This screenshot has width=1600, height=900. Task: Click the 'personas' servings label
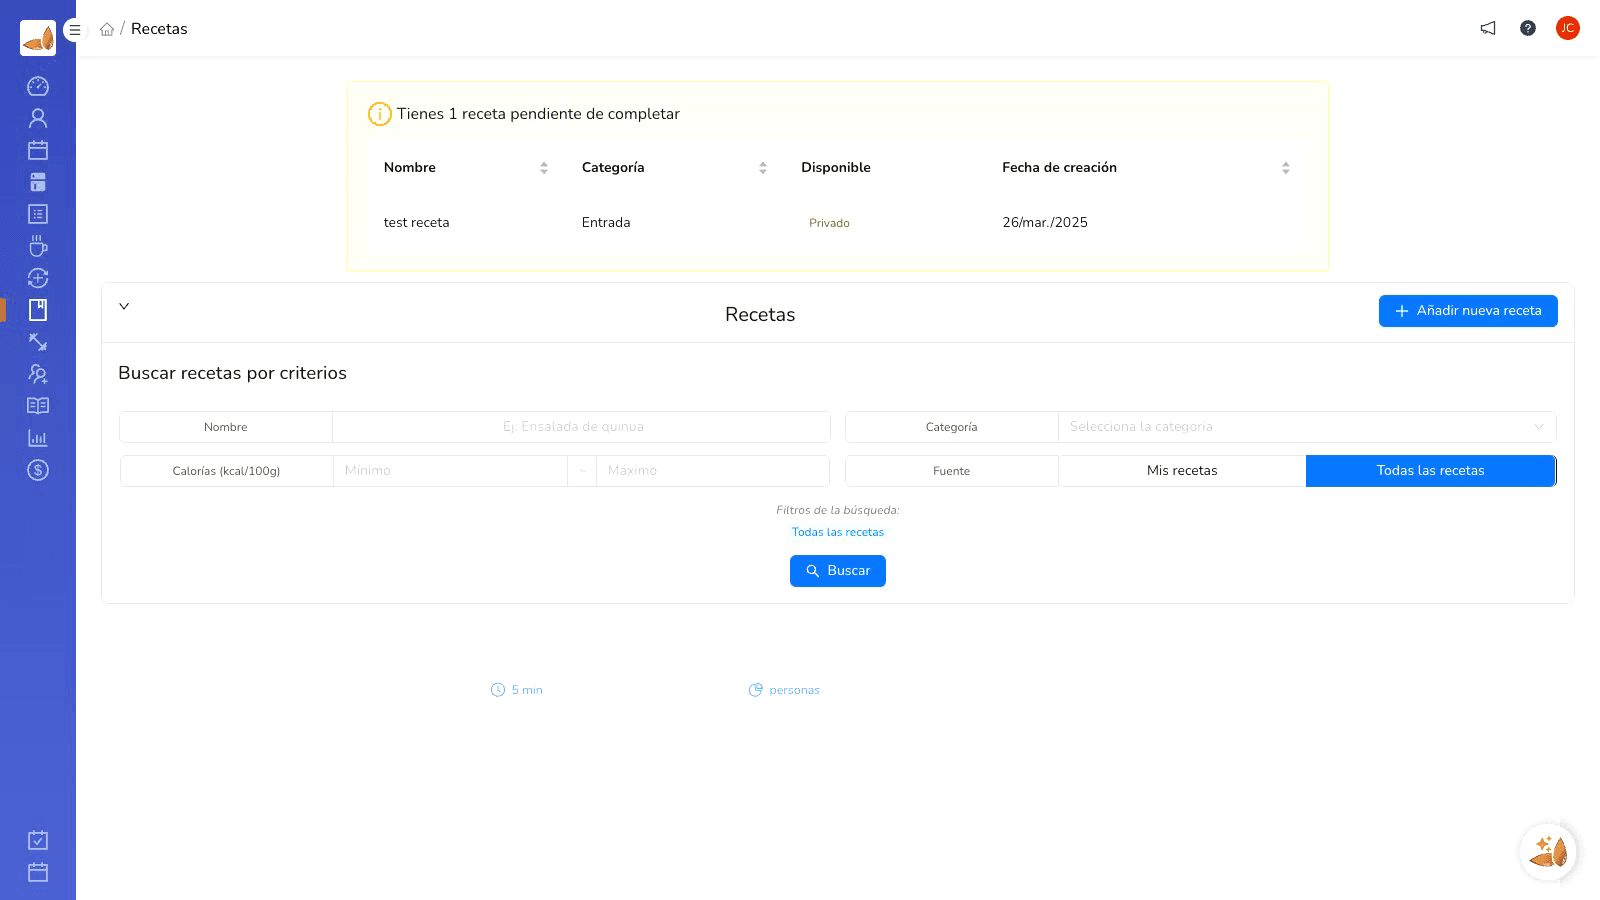click(784, 690)
